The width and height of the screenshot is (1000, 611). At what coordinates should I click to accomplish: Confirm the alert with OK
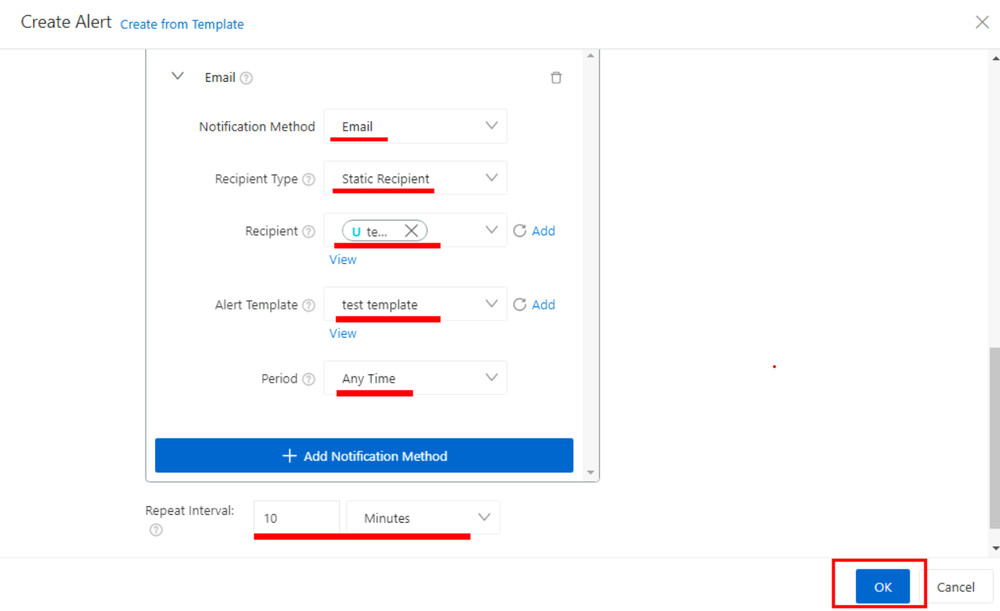click(881, 587)
